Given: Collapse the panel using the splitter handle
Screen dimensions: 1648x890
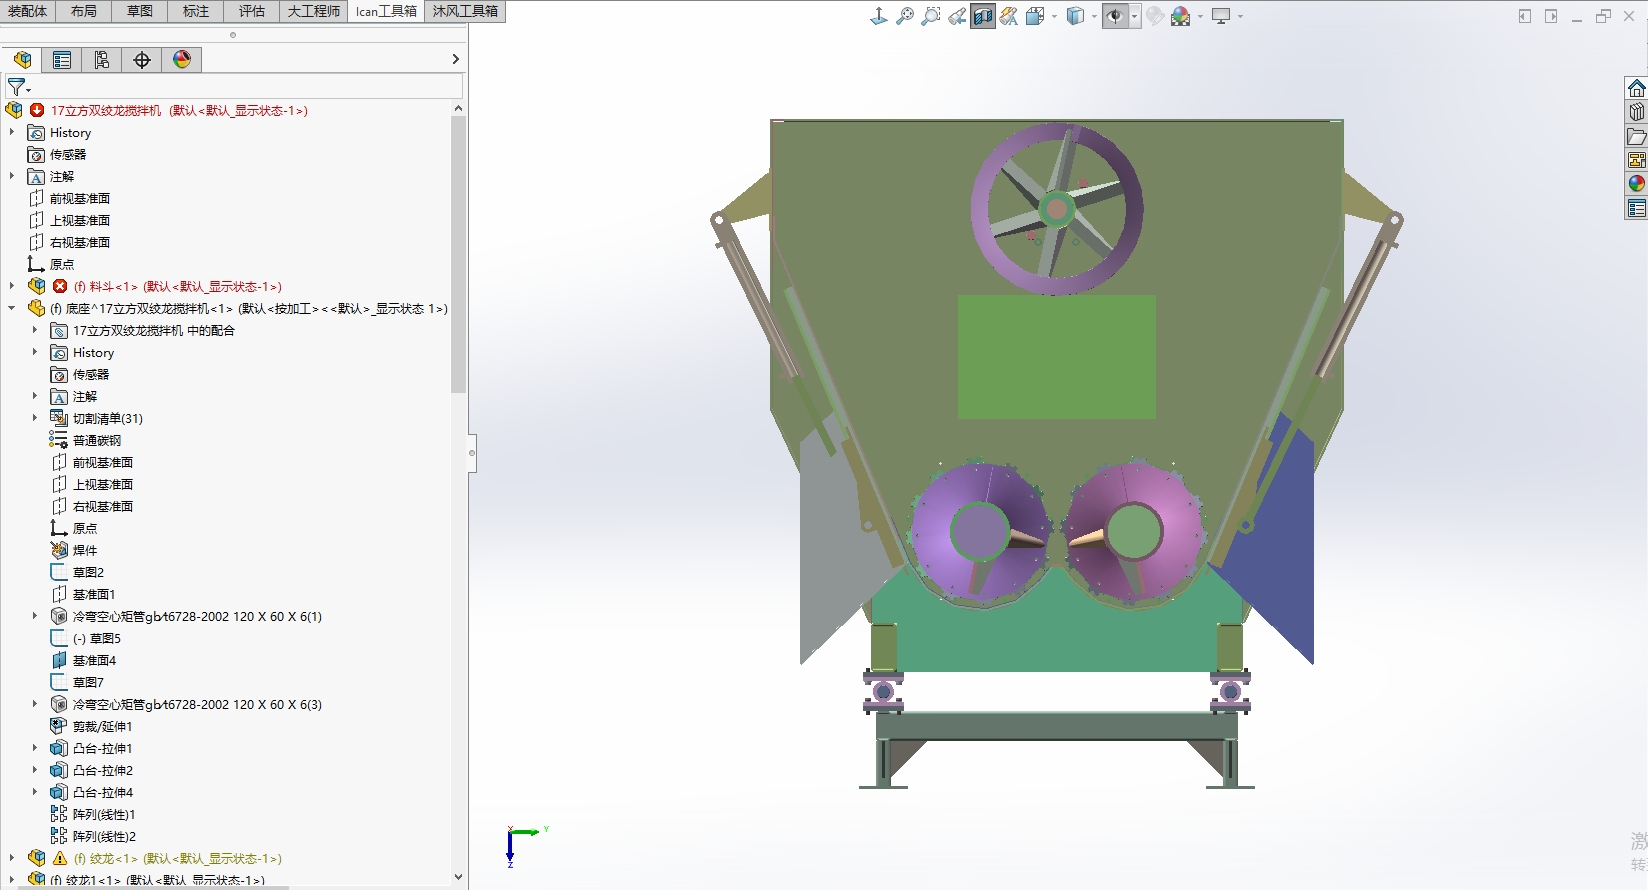Looking at the screenshot, I should click(472, 453).
